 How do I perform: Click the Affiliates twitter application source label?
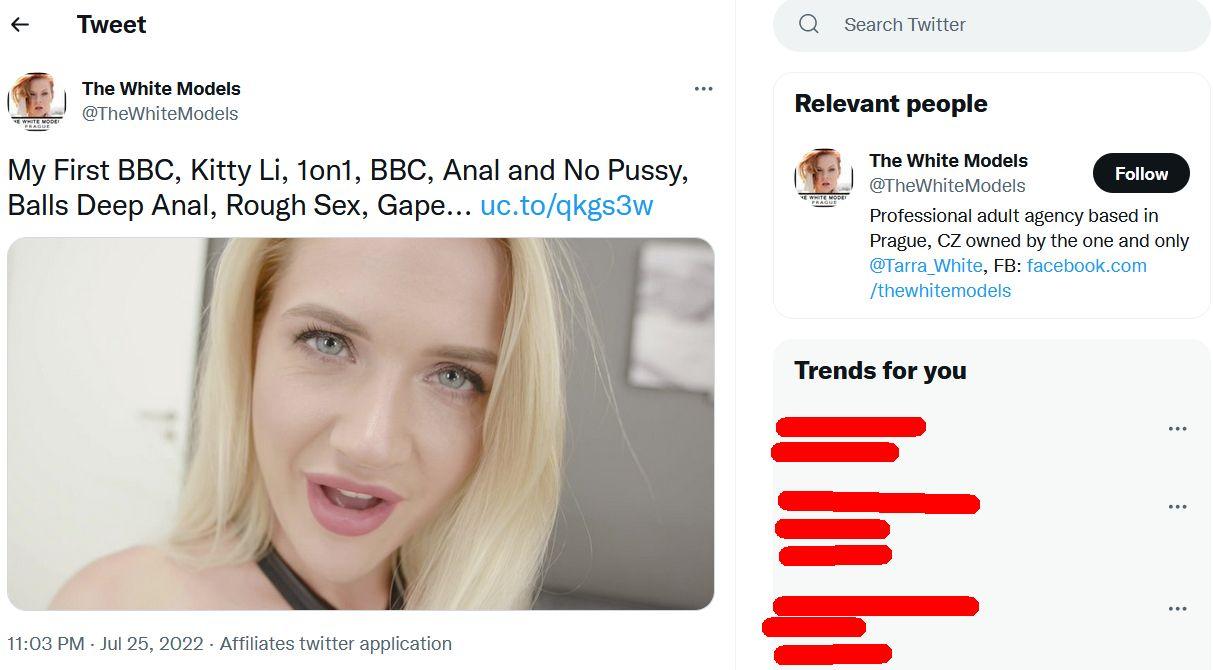coord(336,644)
